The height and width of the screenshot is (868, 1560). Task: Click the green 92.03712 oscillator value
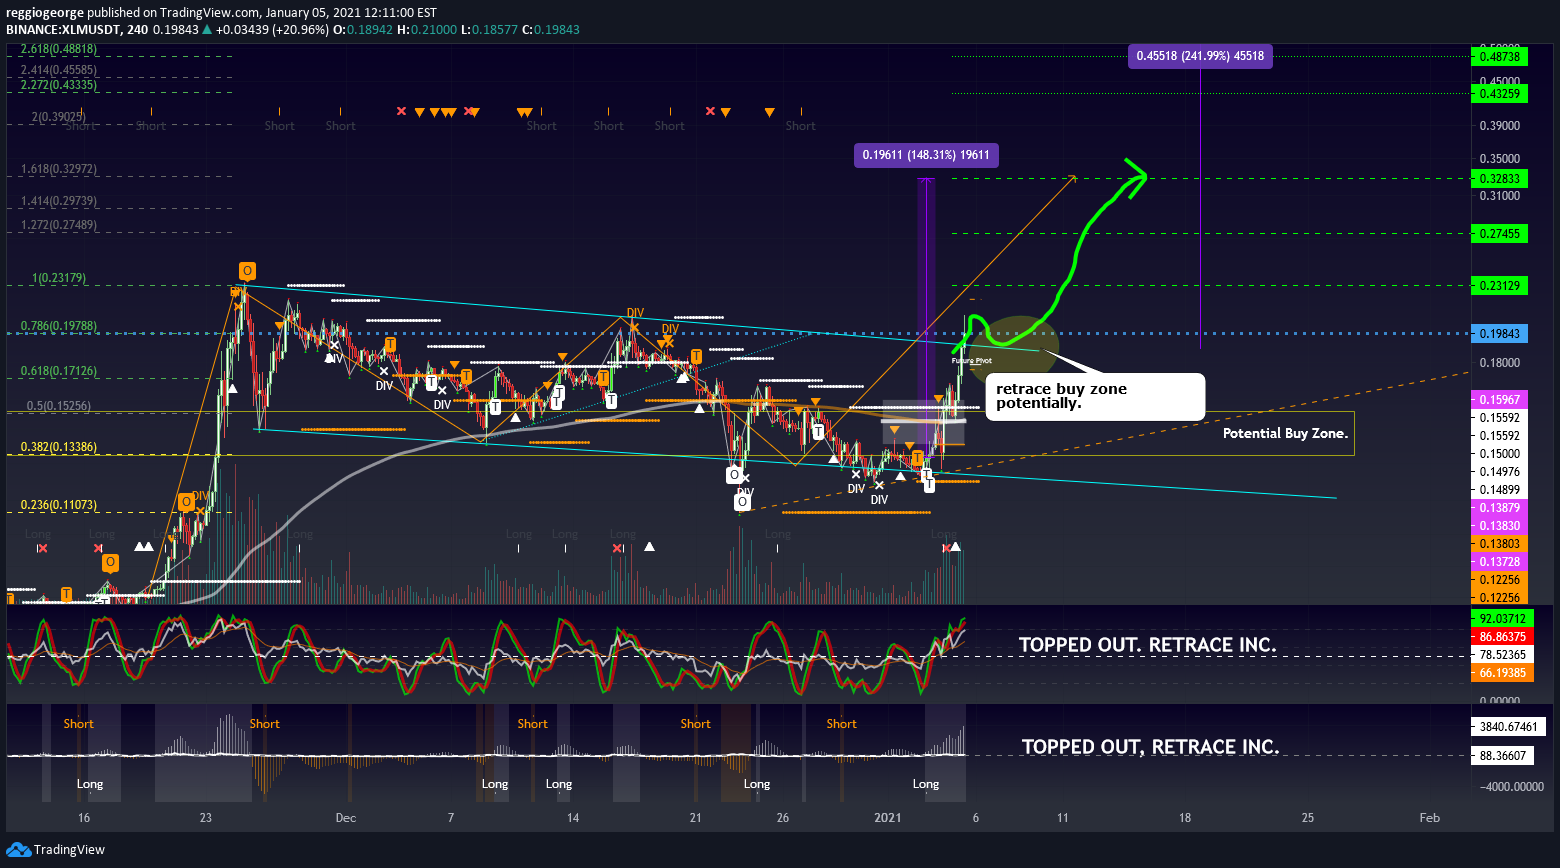(x=1502, y=619)
